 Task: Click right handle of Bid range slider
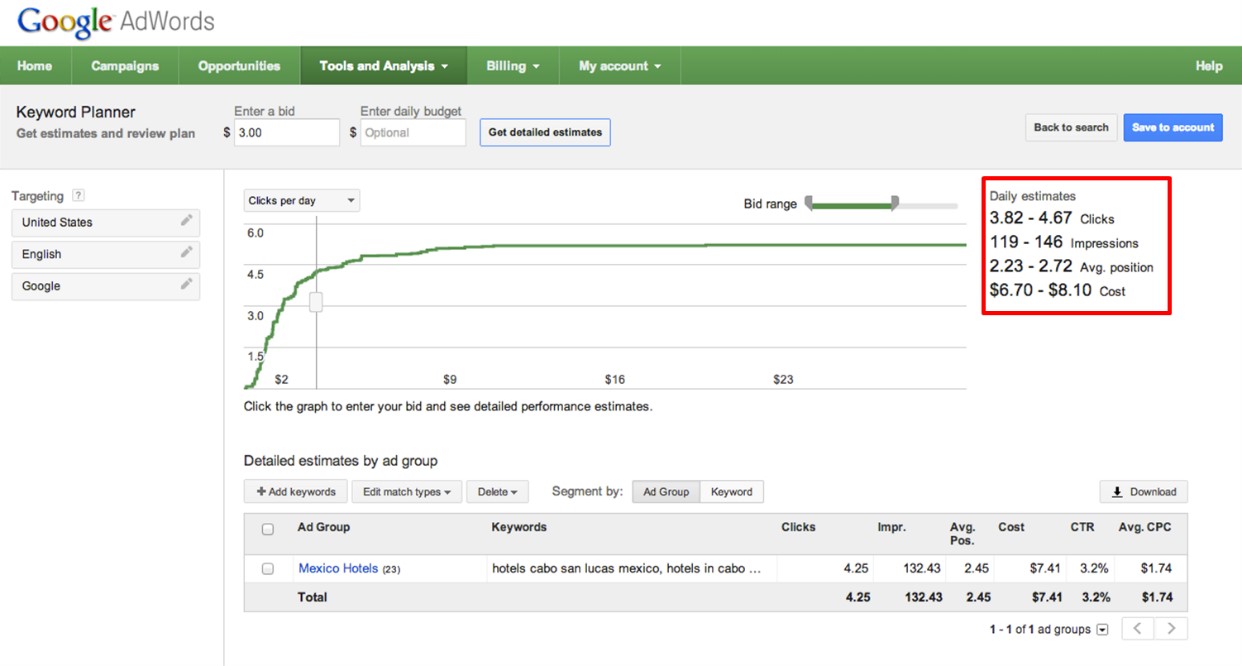point(895,203)
